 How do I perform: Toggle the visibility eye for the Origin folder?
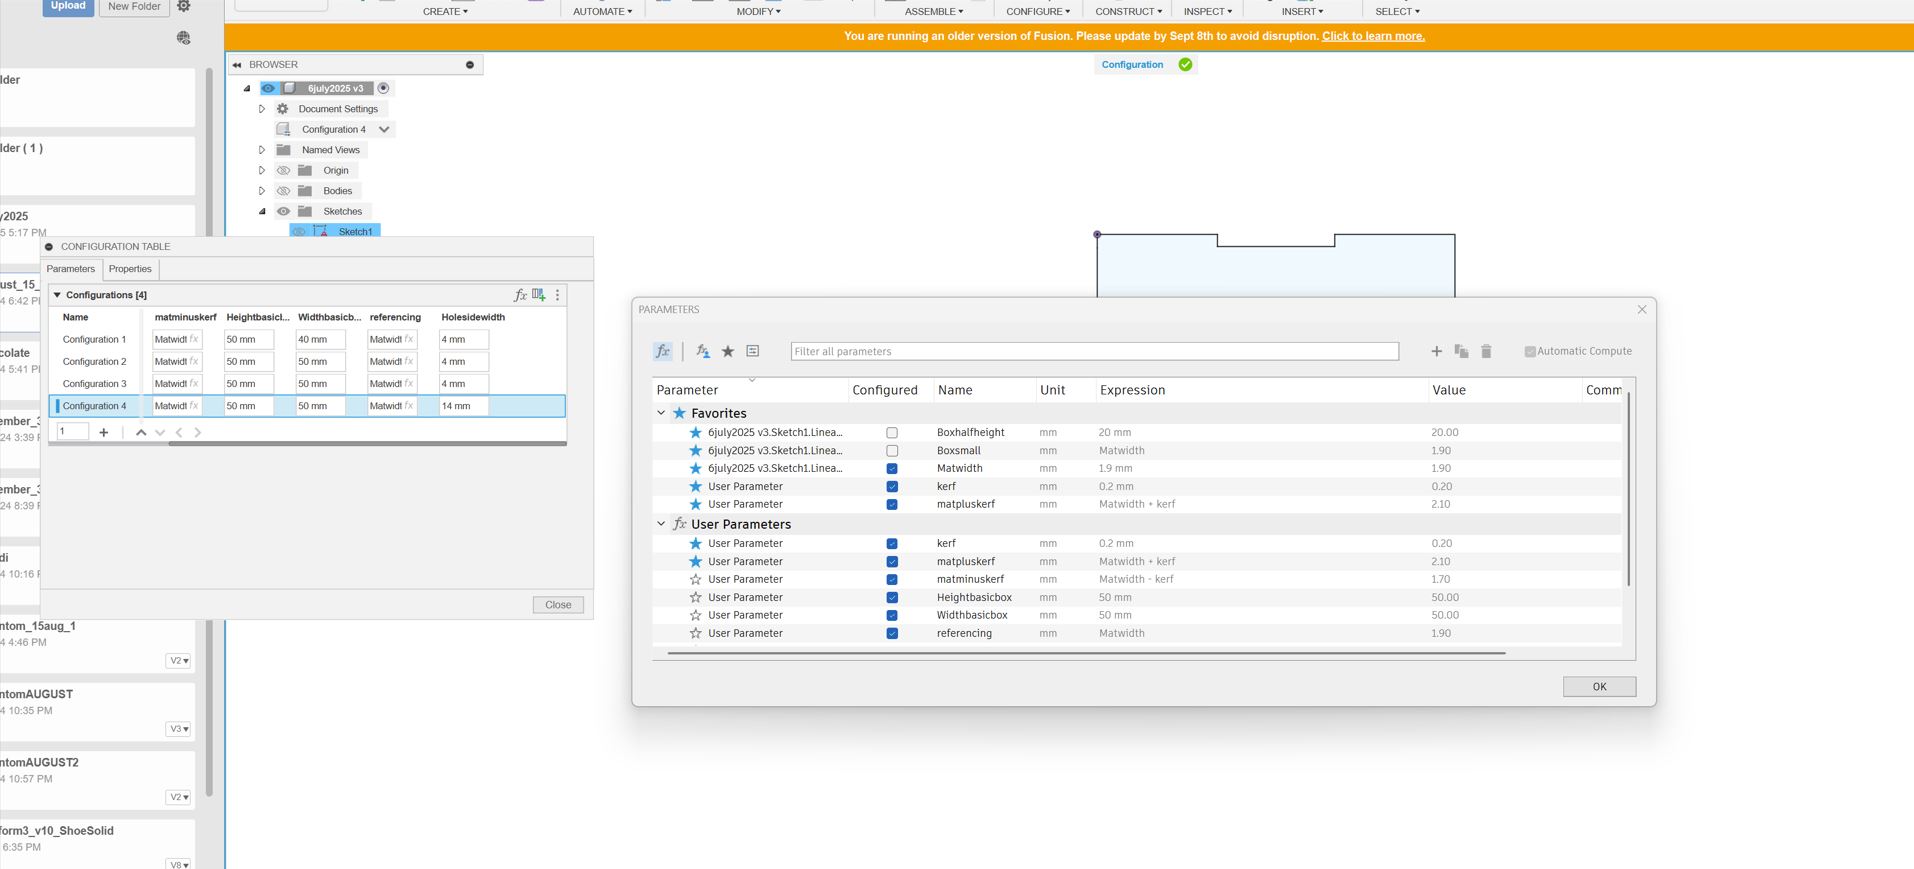coord(283,171)
